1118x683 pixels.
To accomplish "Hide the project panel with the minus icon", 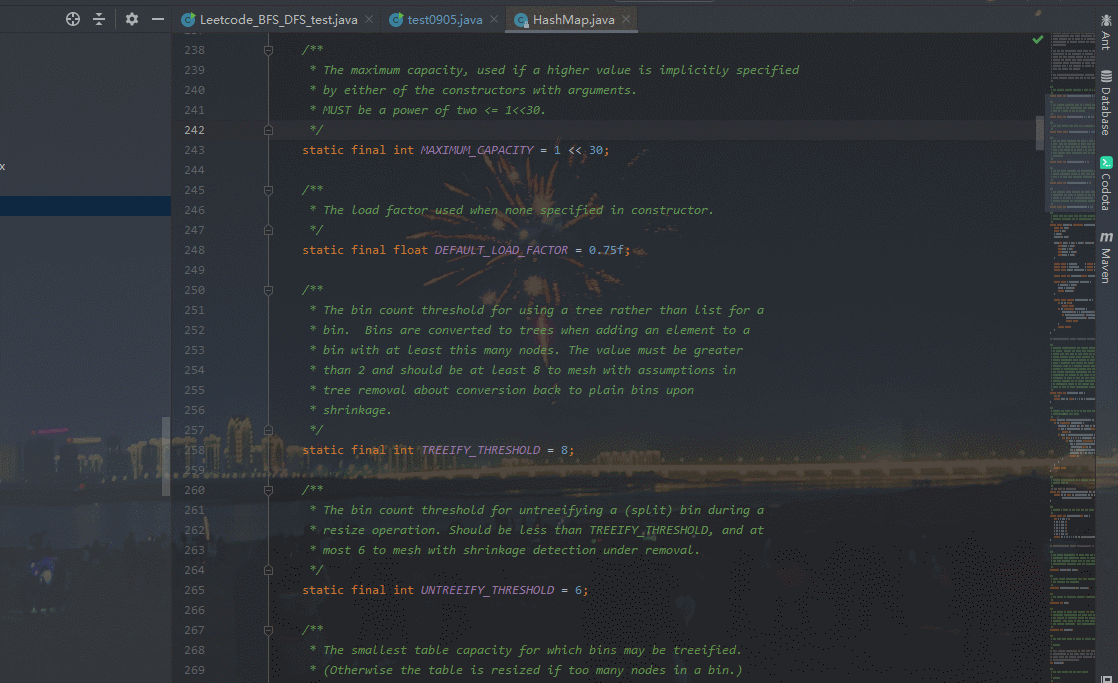I will tap(158, 19).
